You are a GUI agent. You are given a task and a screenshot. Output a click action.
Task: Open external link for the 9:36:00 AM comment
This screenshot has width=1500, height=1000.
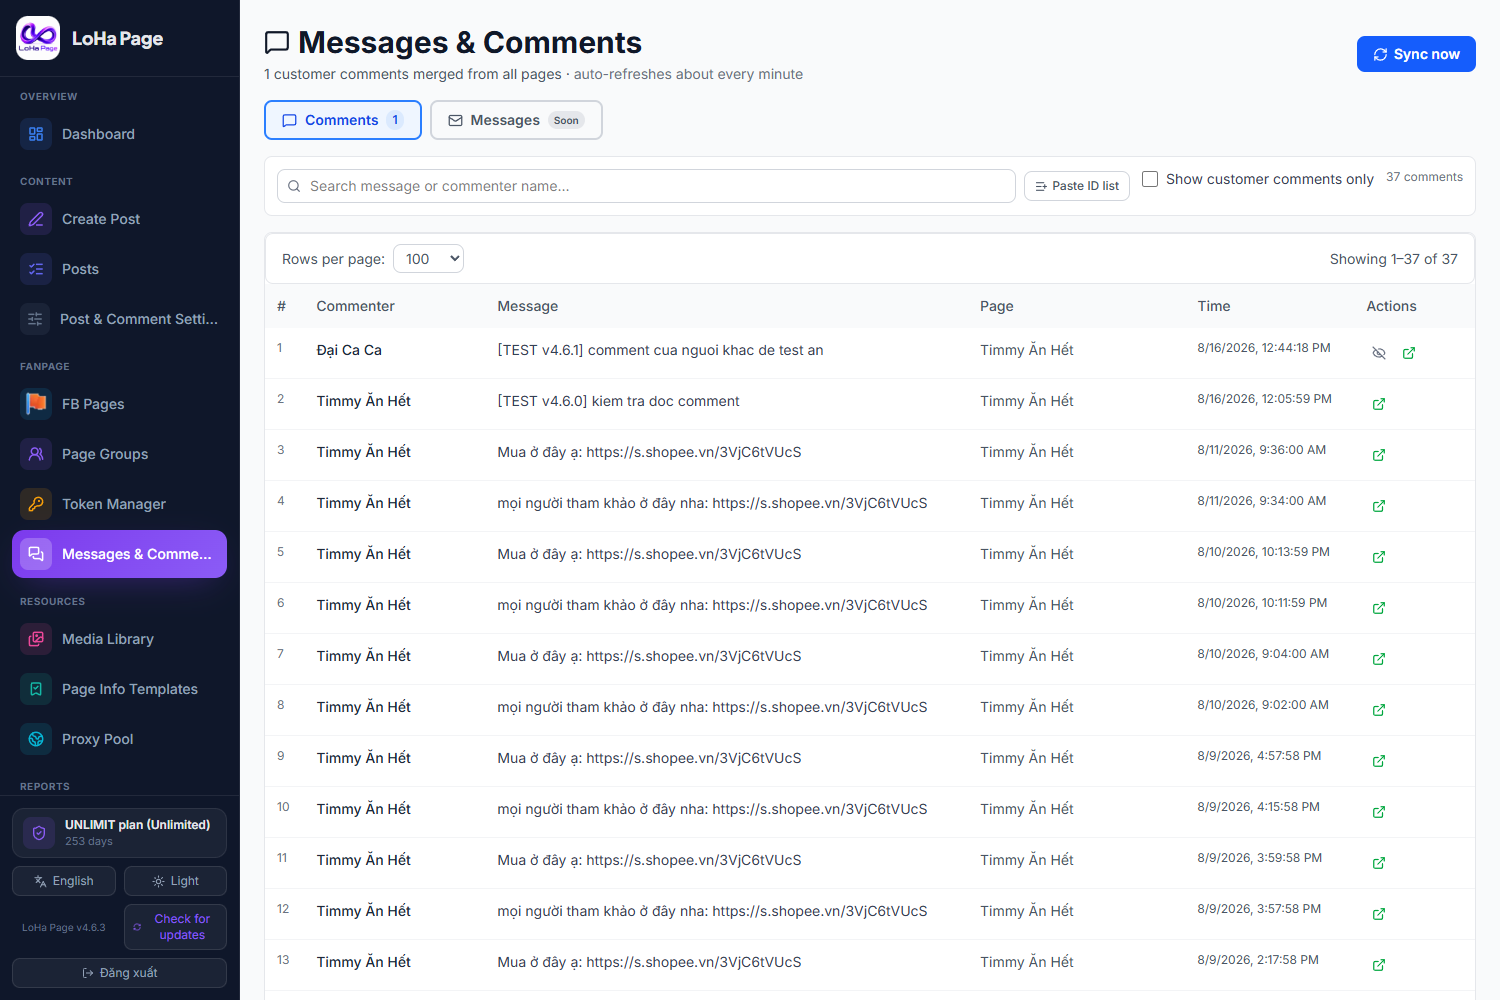(x=1379, y=455)
